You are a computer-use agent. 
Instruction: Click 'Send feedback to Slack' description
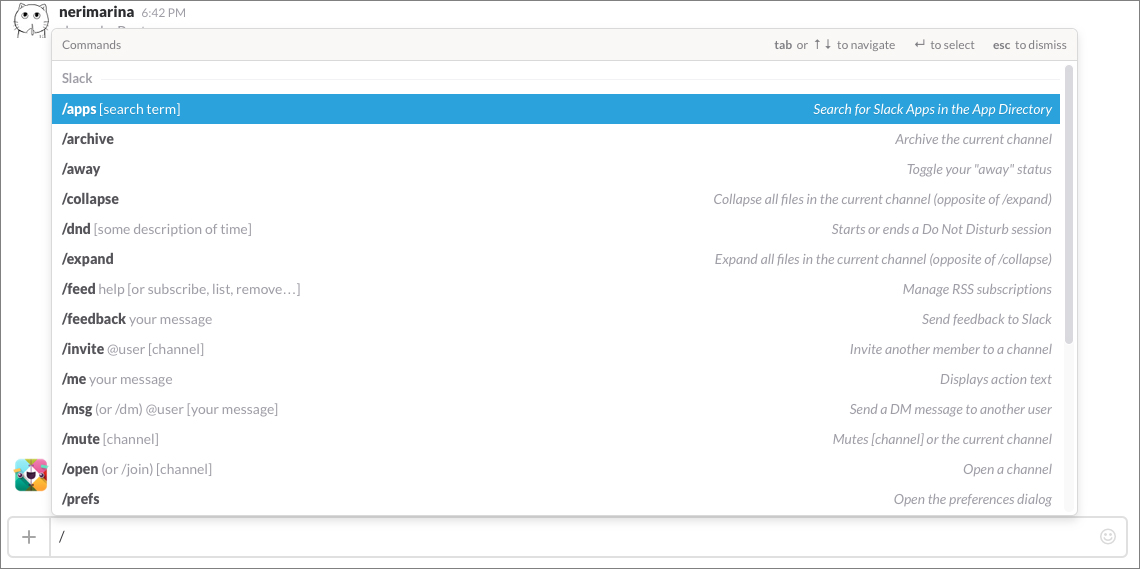click(987, 319)
